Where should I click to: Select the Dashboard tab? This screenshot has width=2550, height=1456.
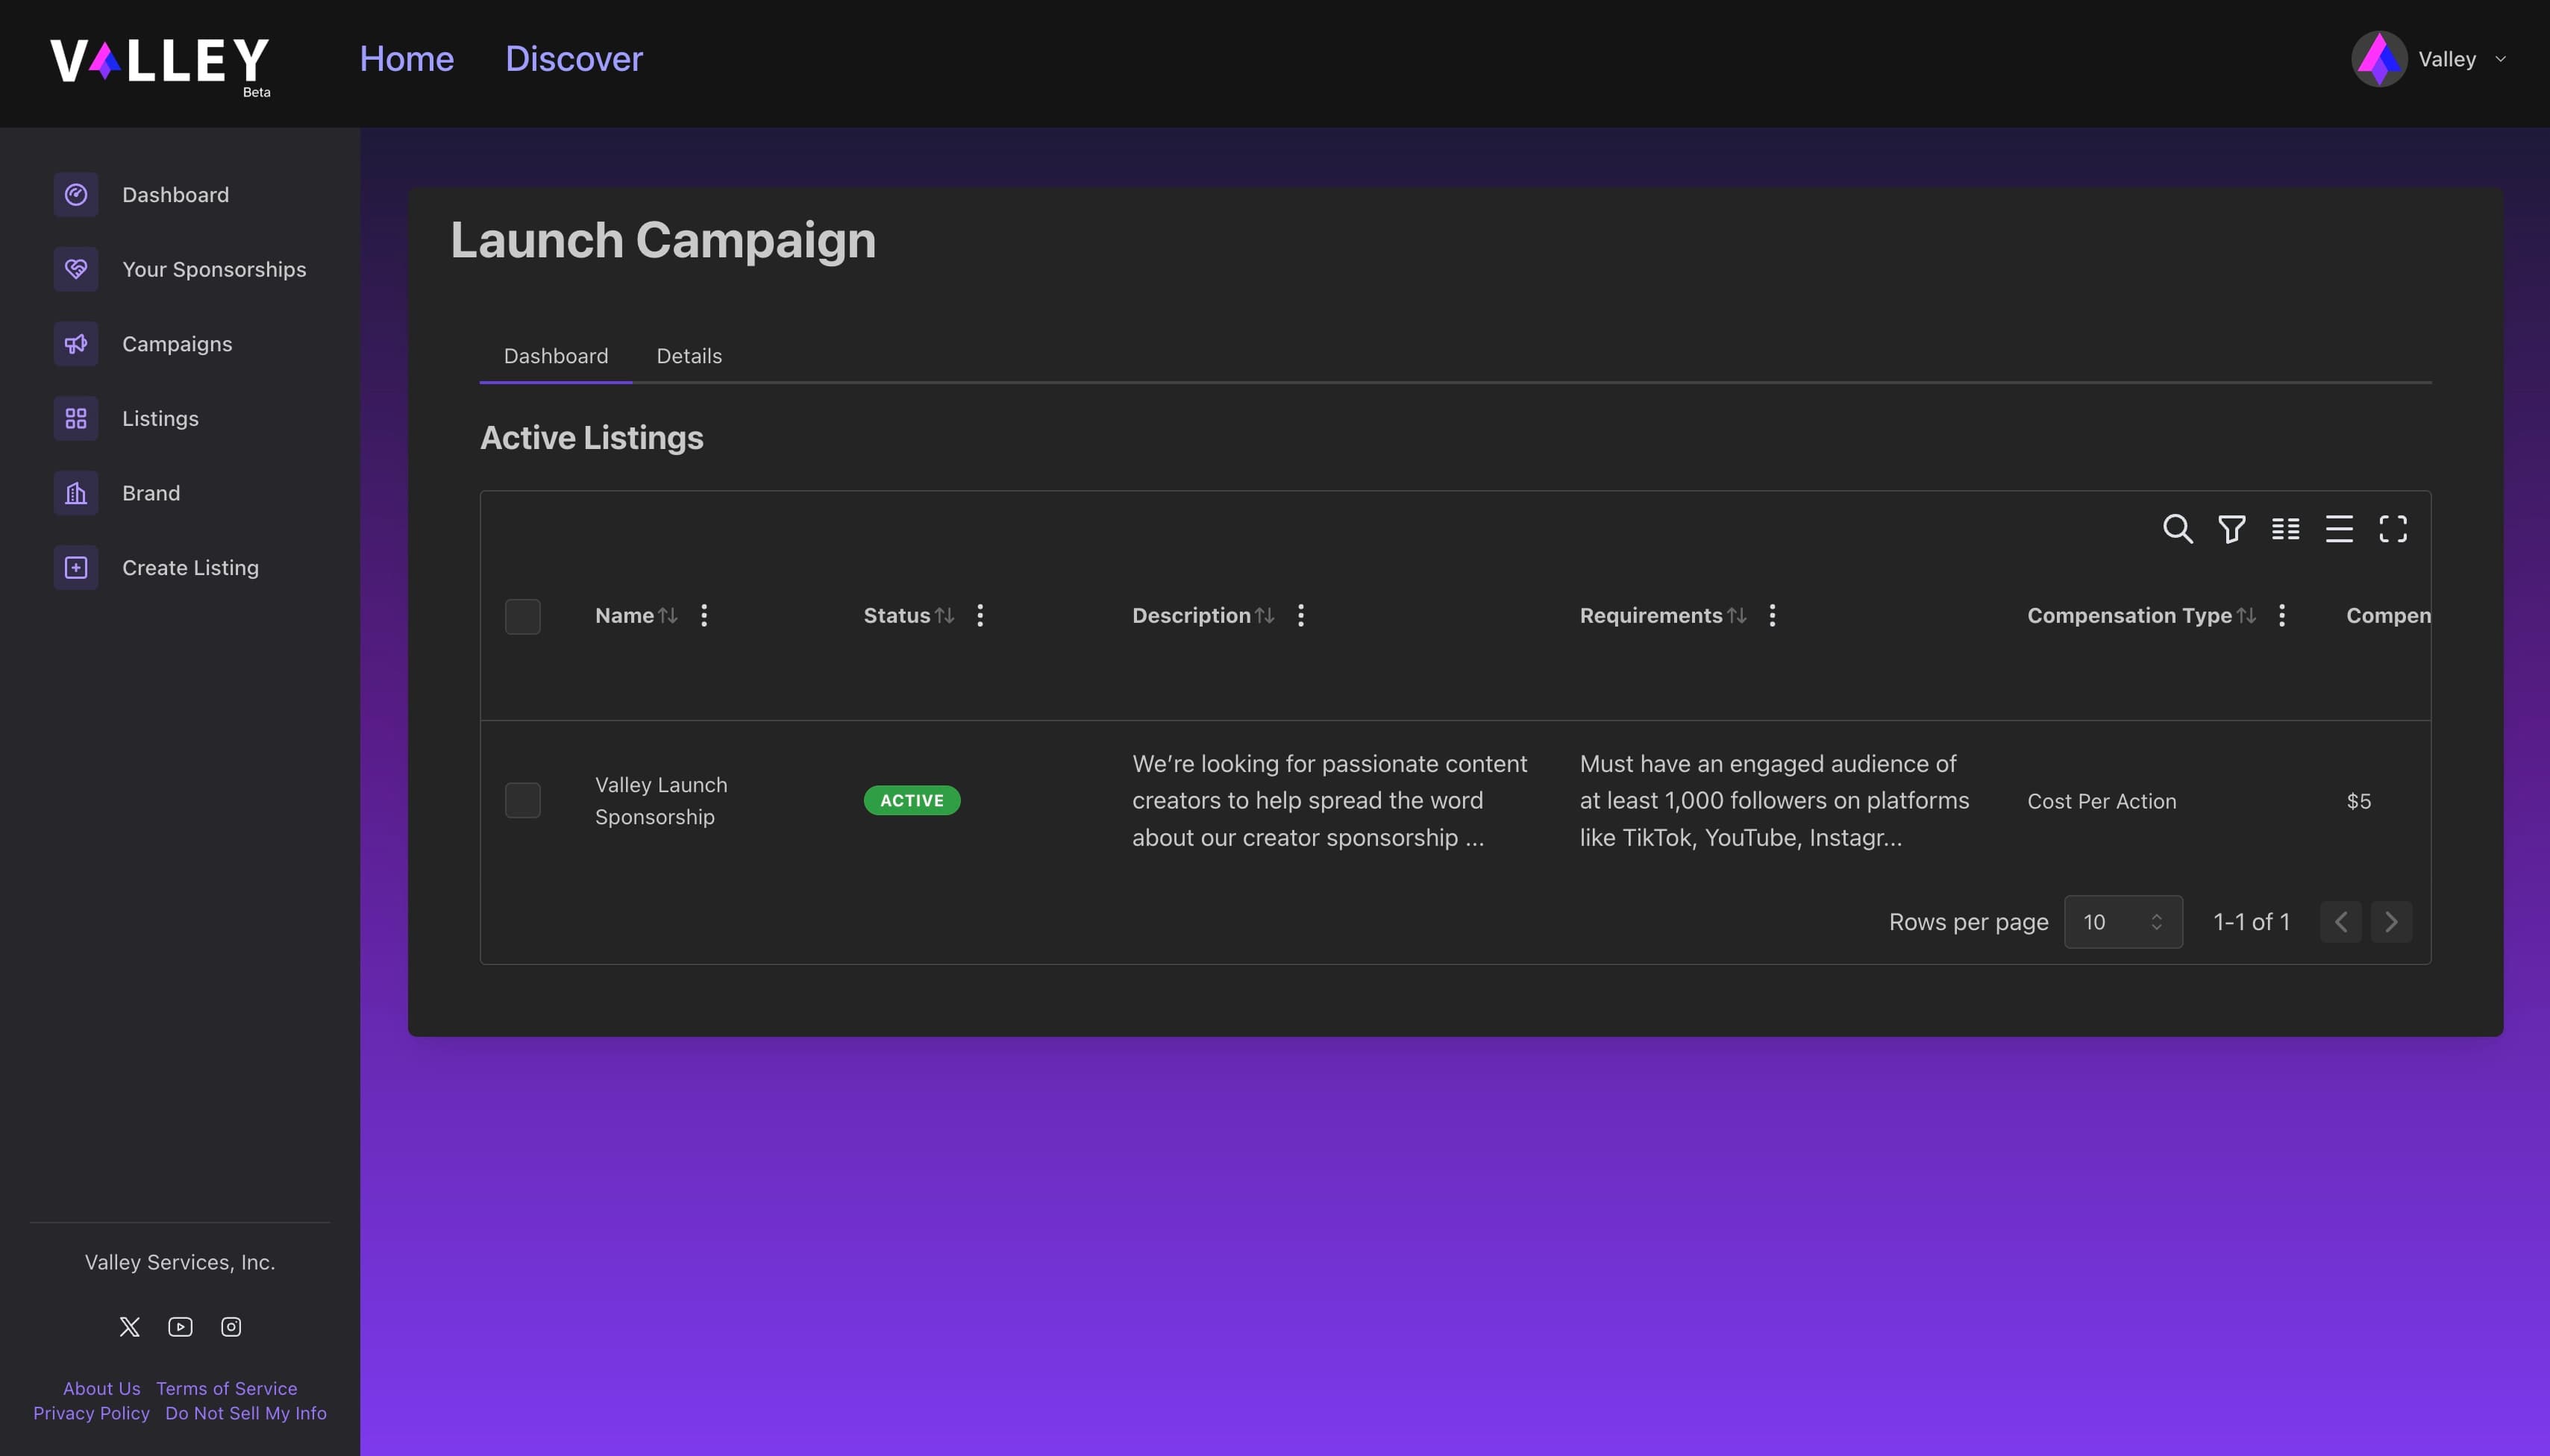pyautogui.click(x=556, y=356)
